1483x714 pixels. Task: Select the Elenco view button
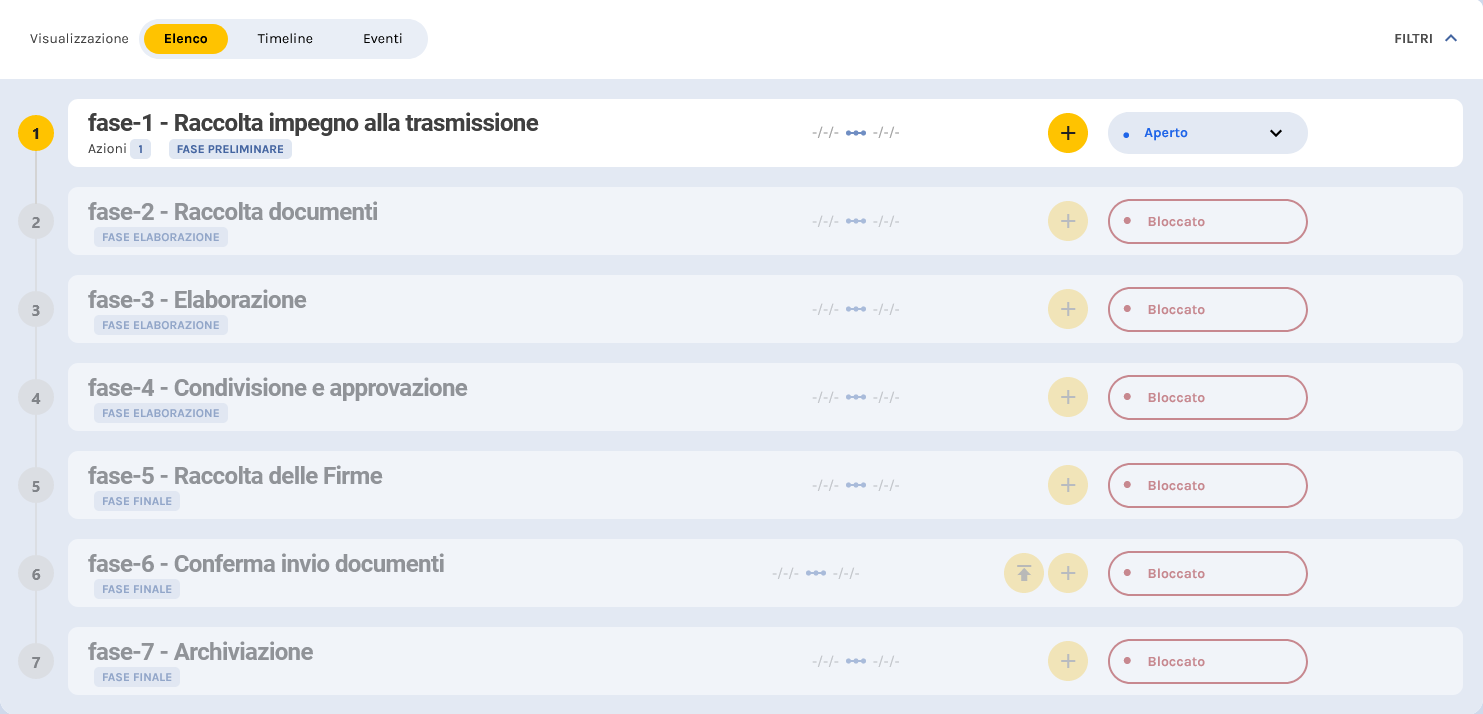click(186, 38)
